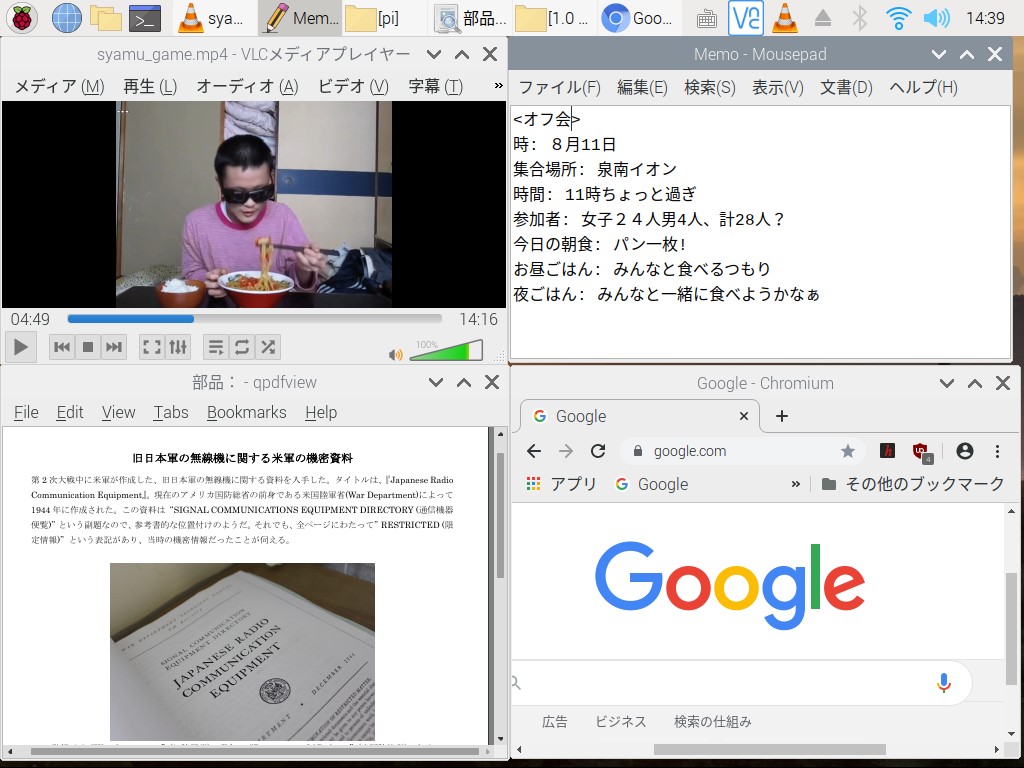Start voice search with the microphone icon
1024x768 pixels.
click(x=943, y=682)
